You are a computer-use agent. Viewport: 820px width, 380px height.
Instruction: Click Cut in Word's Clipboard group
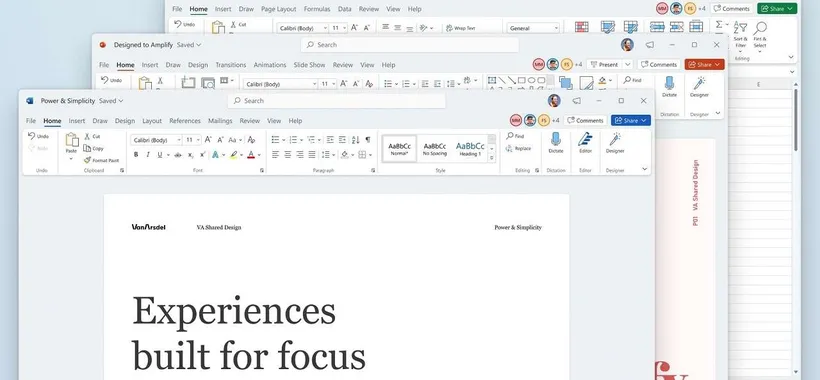pos(92,136)
